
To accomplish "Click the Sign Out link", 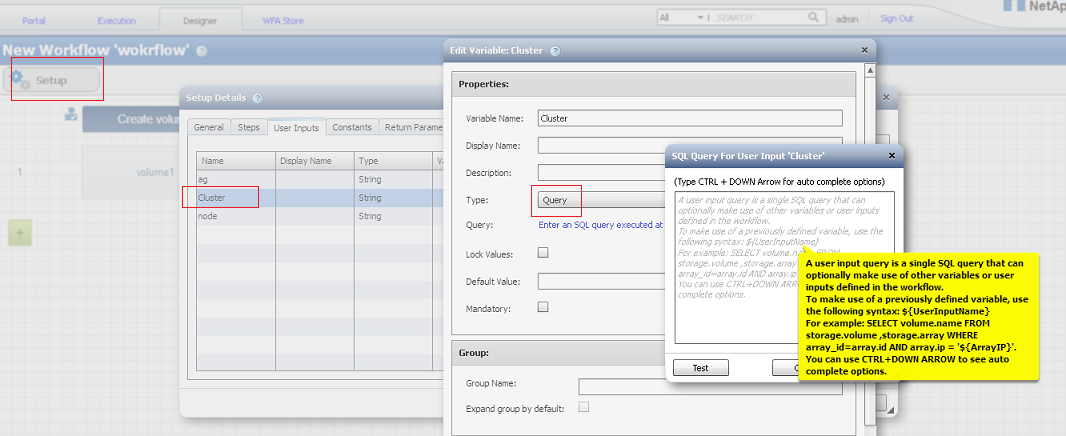I will pyautogui.click(x=896, y=18).
